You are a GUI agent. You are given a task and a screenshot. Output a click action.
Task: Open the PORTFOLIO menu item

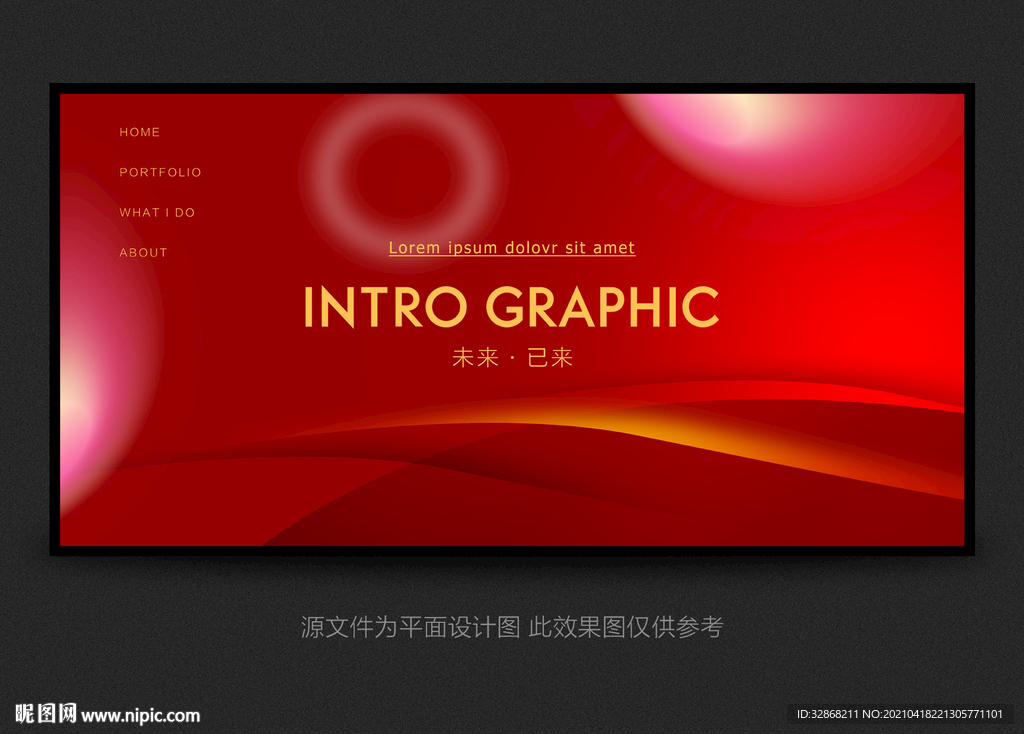point(160,172)
